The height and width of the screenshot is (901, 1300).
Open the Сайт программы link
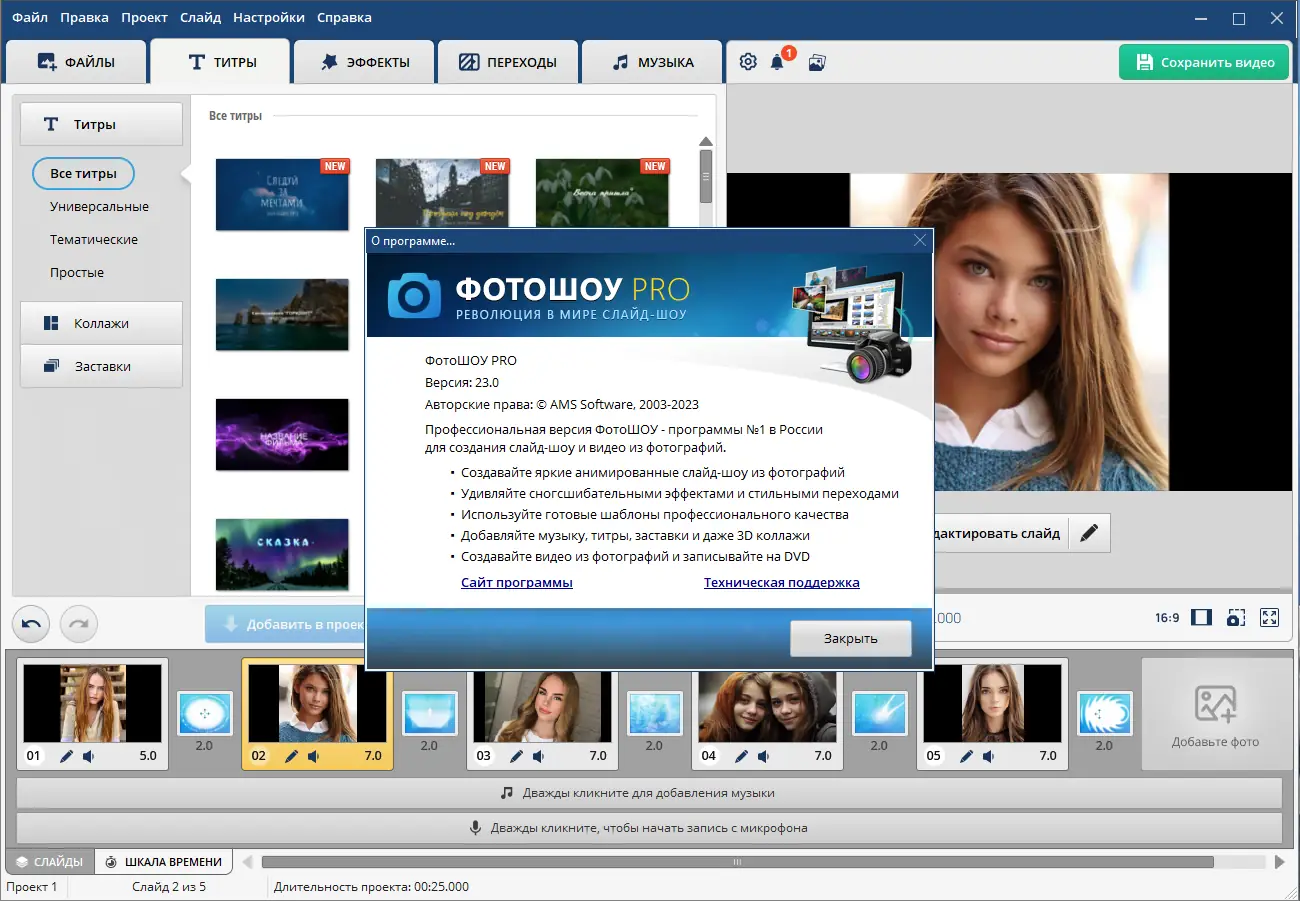517,582
